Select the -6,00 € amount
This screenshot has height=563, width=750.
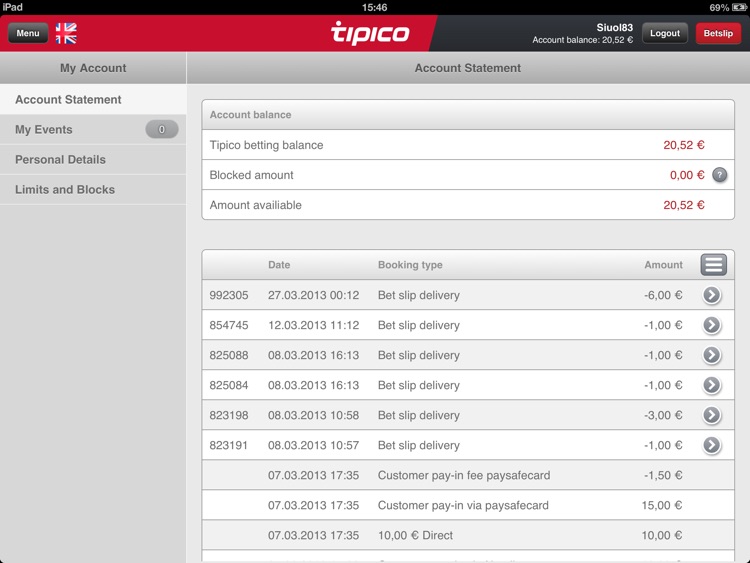(663, 295)
